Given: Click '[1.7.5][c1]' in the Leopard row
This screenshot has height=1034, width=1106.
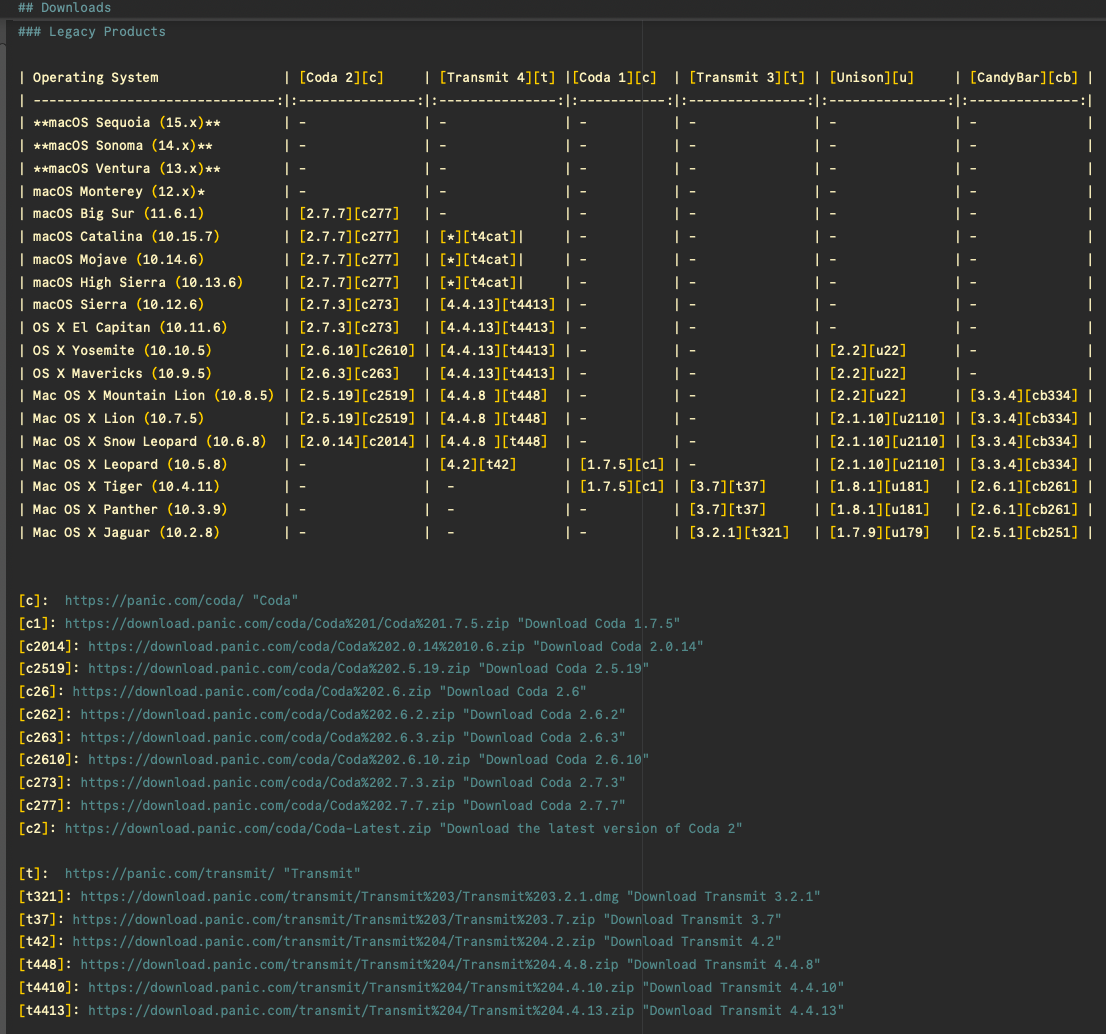Looking at the screenshot, I should (622, 464).
